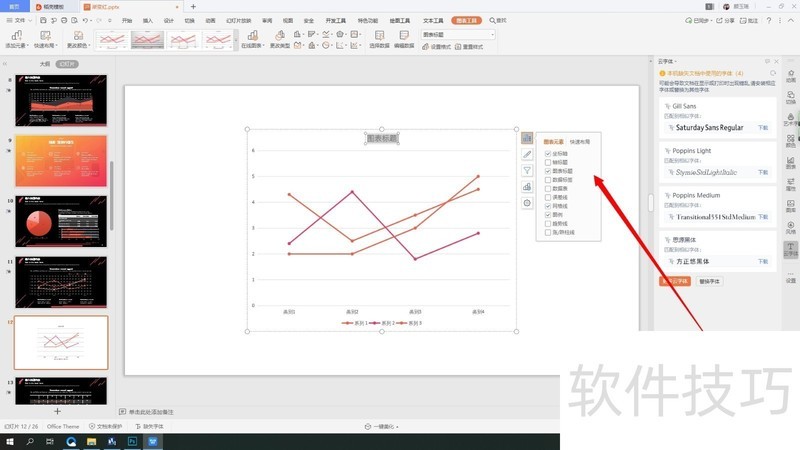
Task: Click the print preview icon in quick bar
Action: (x=74, y=20)
